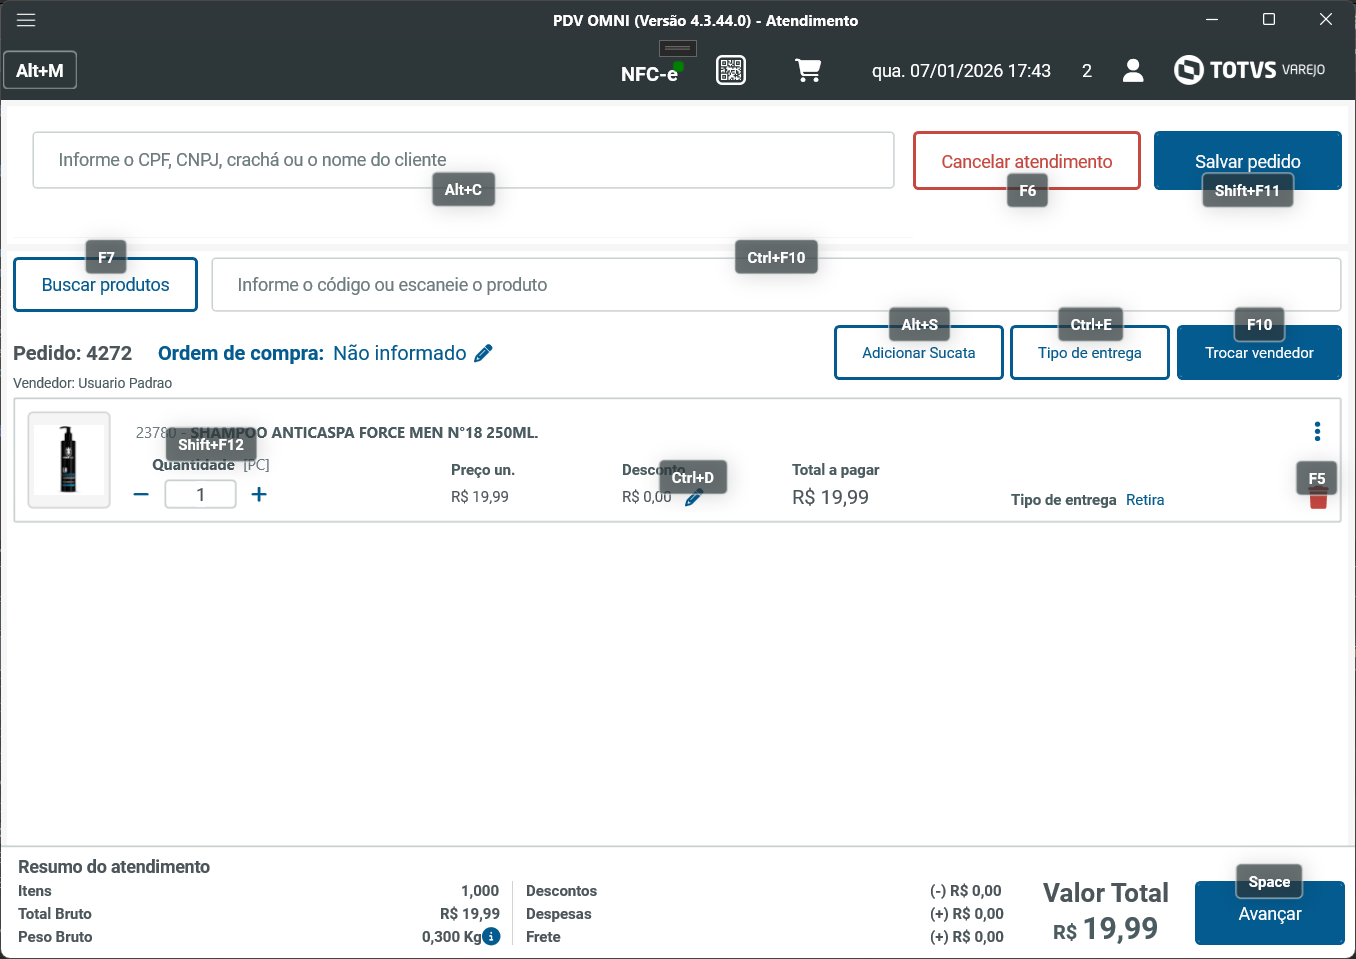Click the user profile icon
The width and height of the screenshot is (1356, 959).
(x=1133, y=70)
